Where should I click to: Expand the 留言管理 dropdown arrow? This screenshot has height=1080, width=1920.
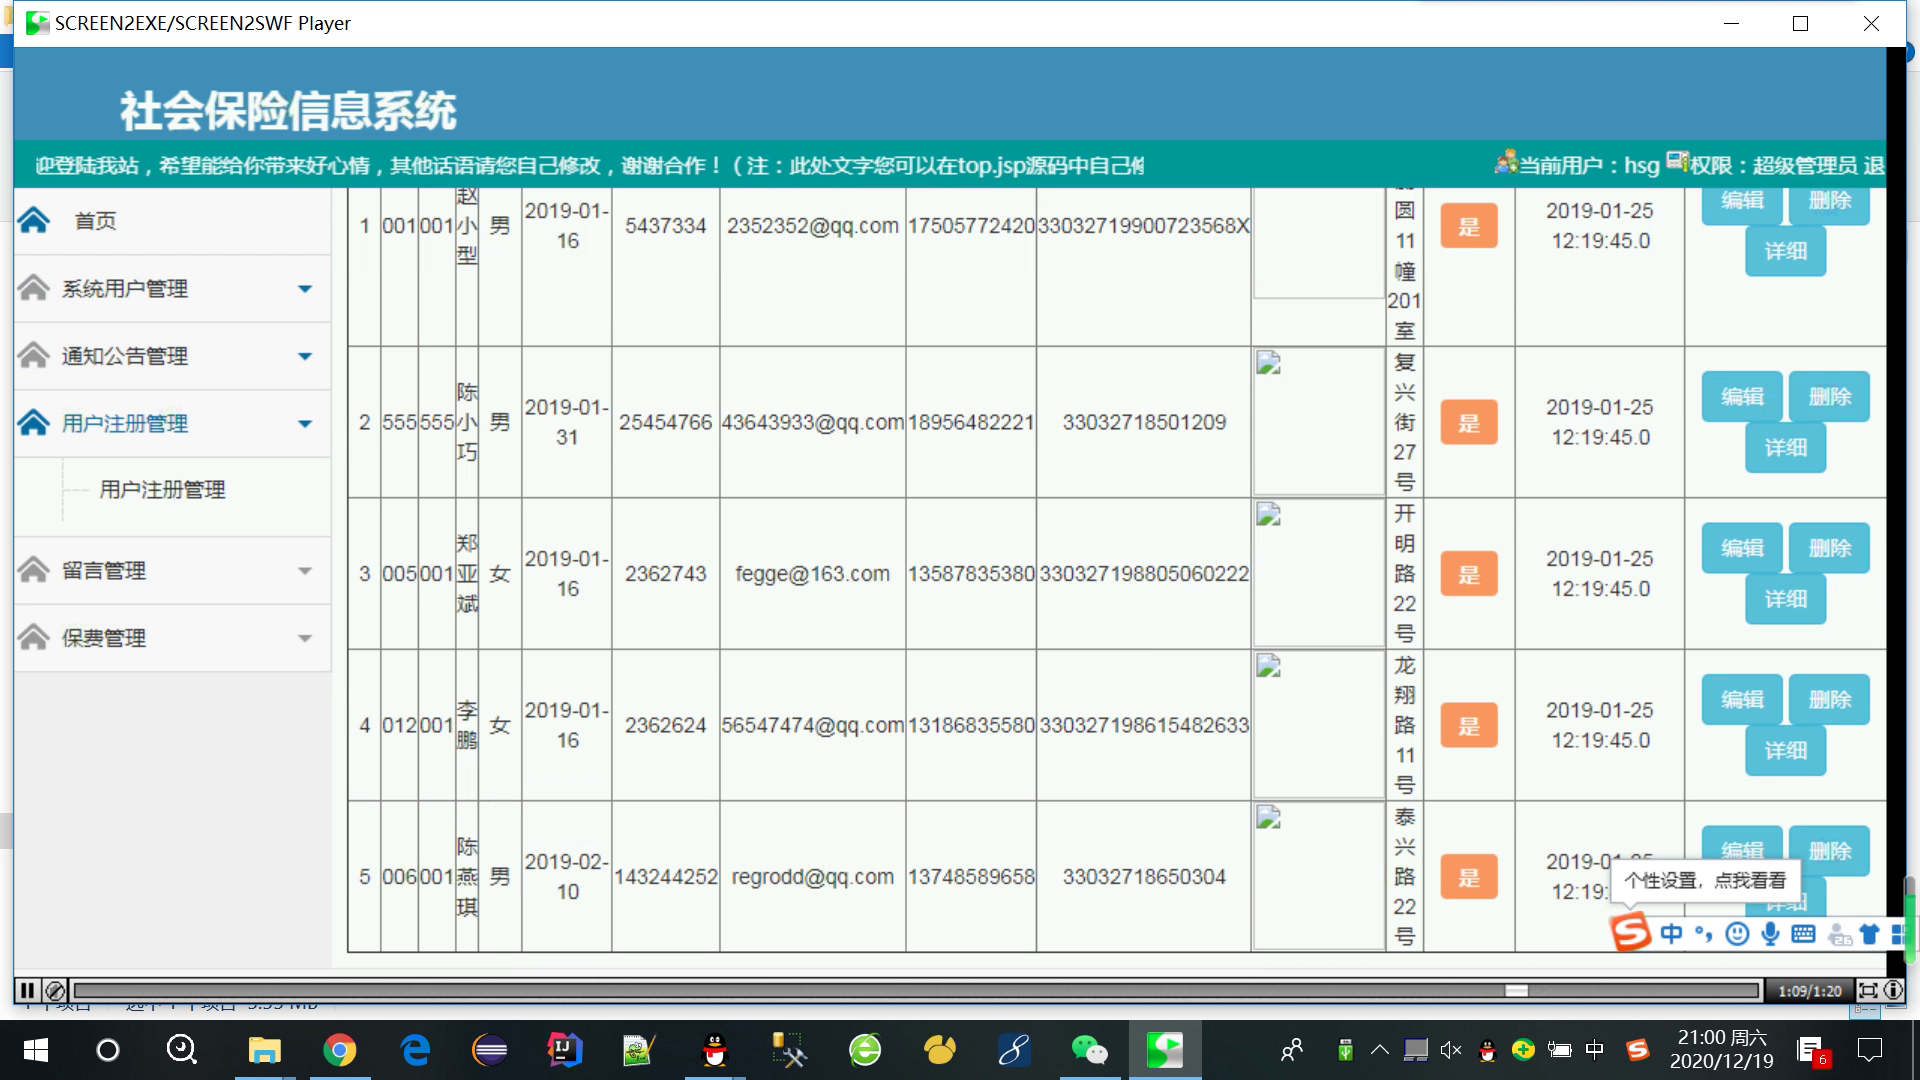305,571
